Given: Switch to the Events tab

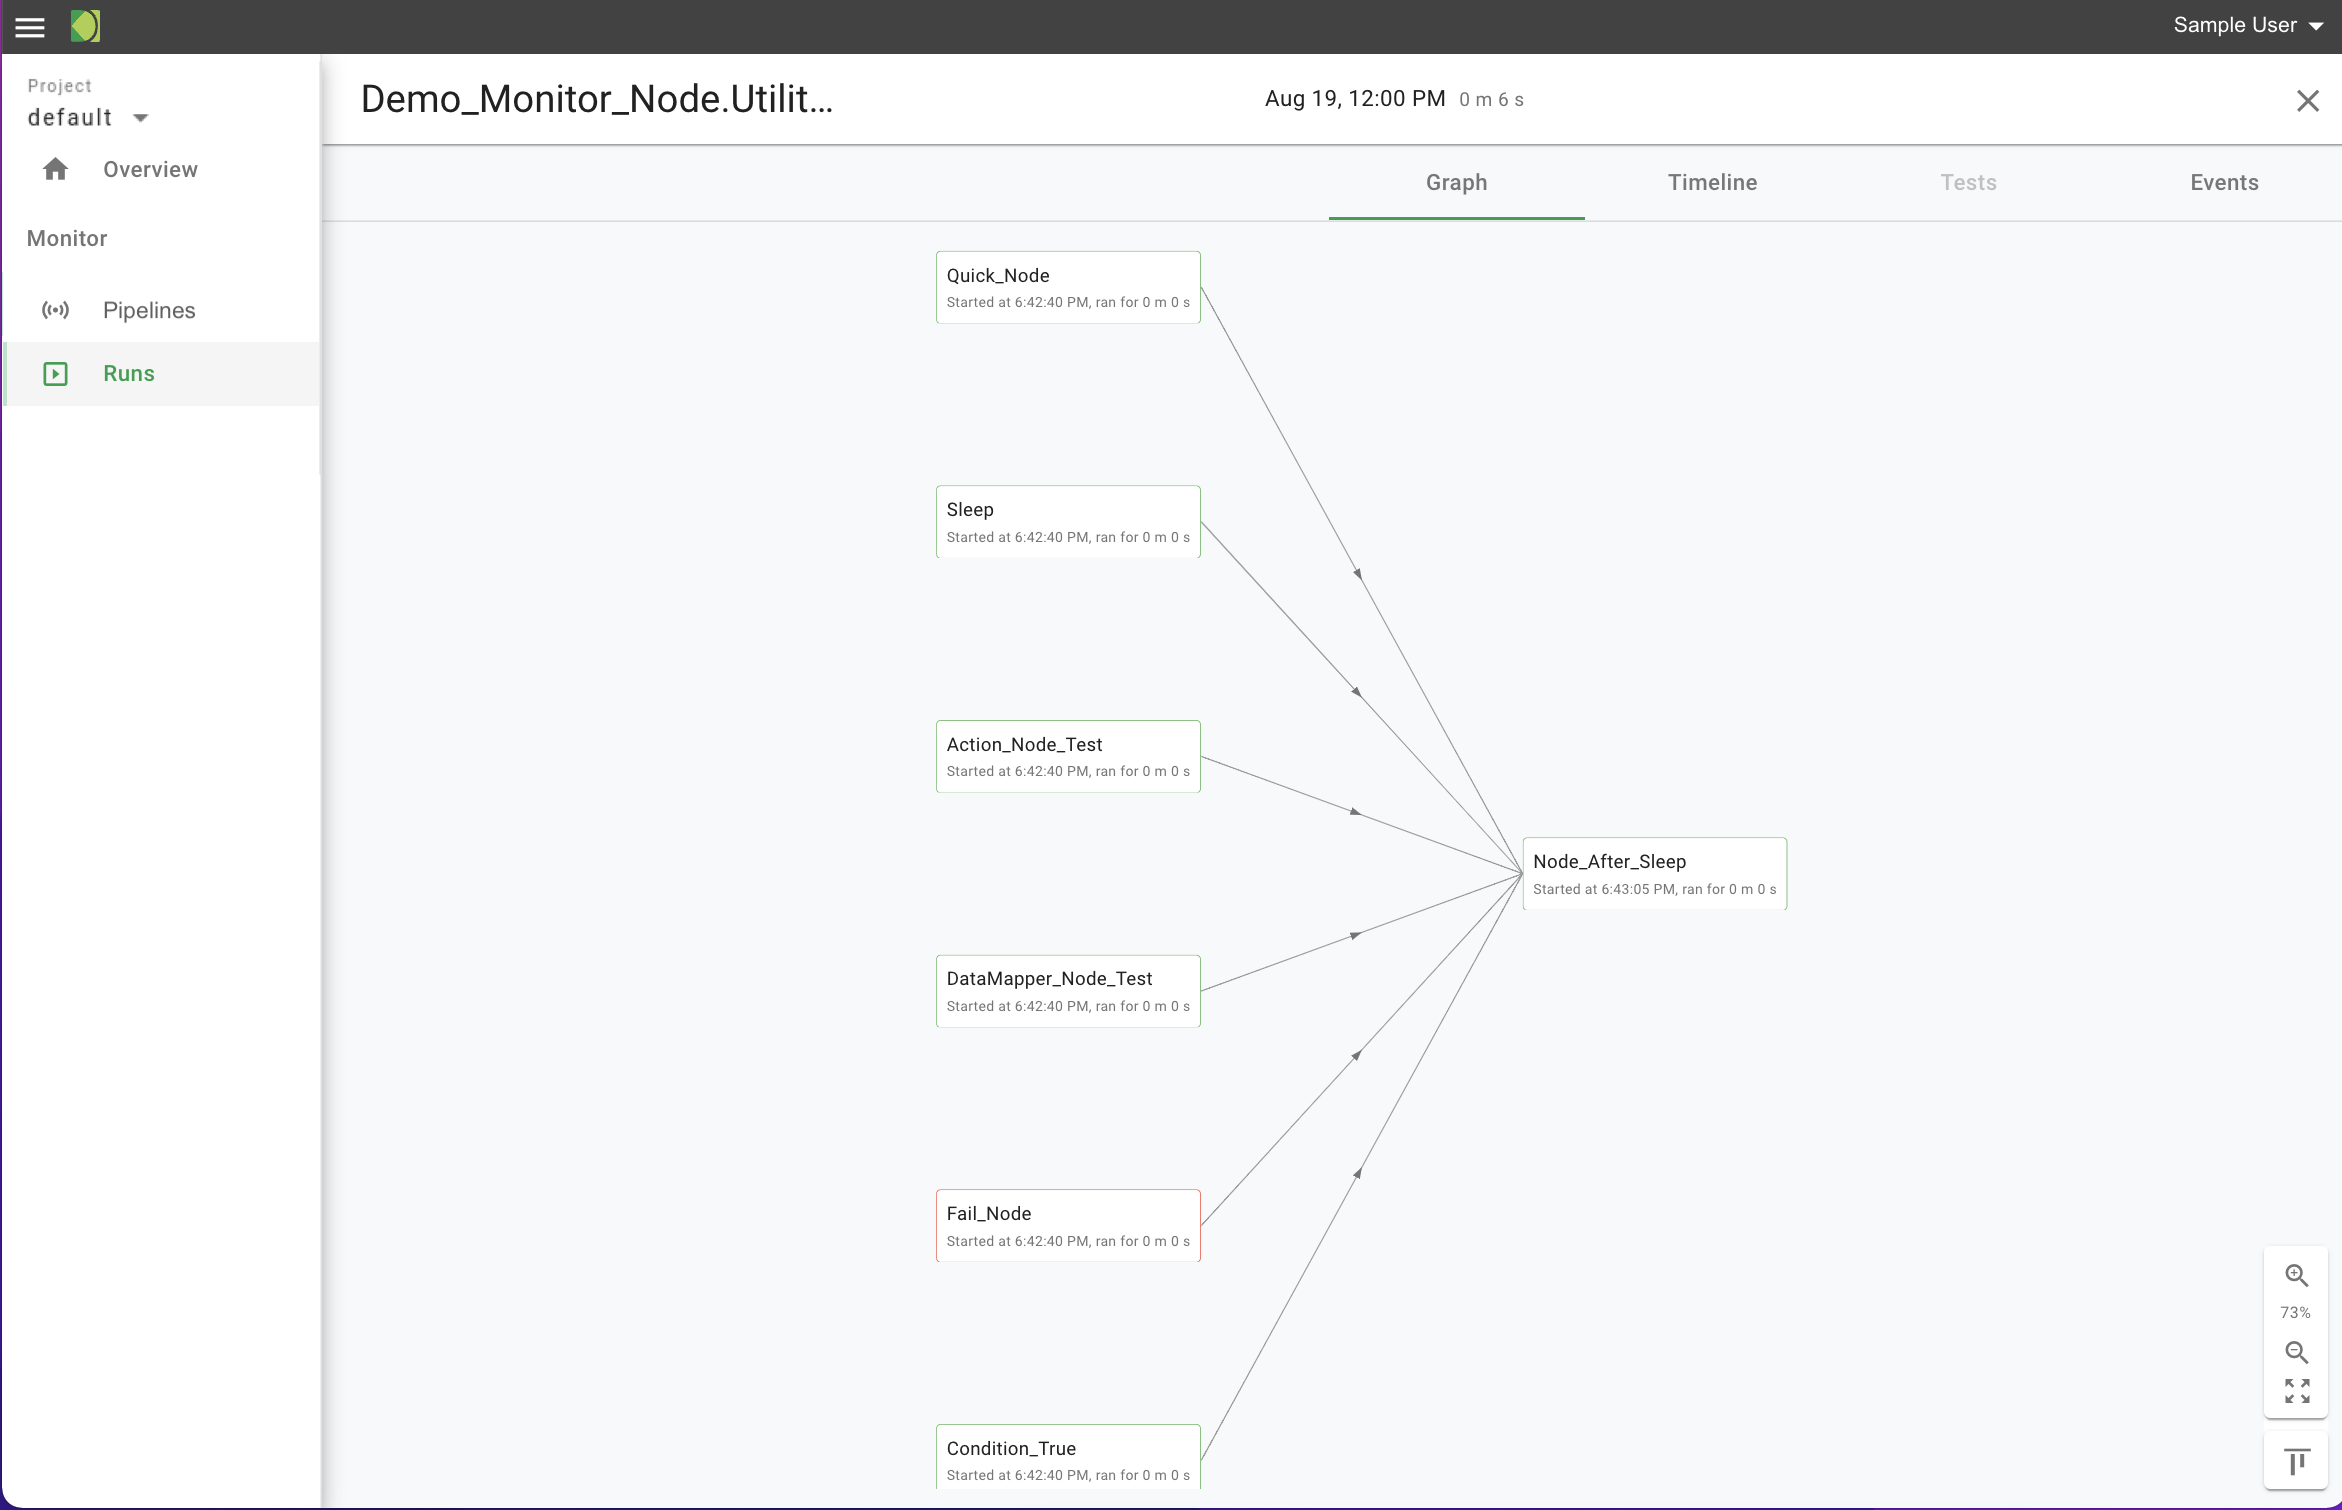Looking at the screenshot, I should point(2224,182).
